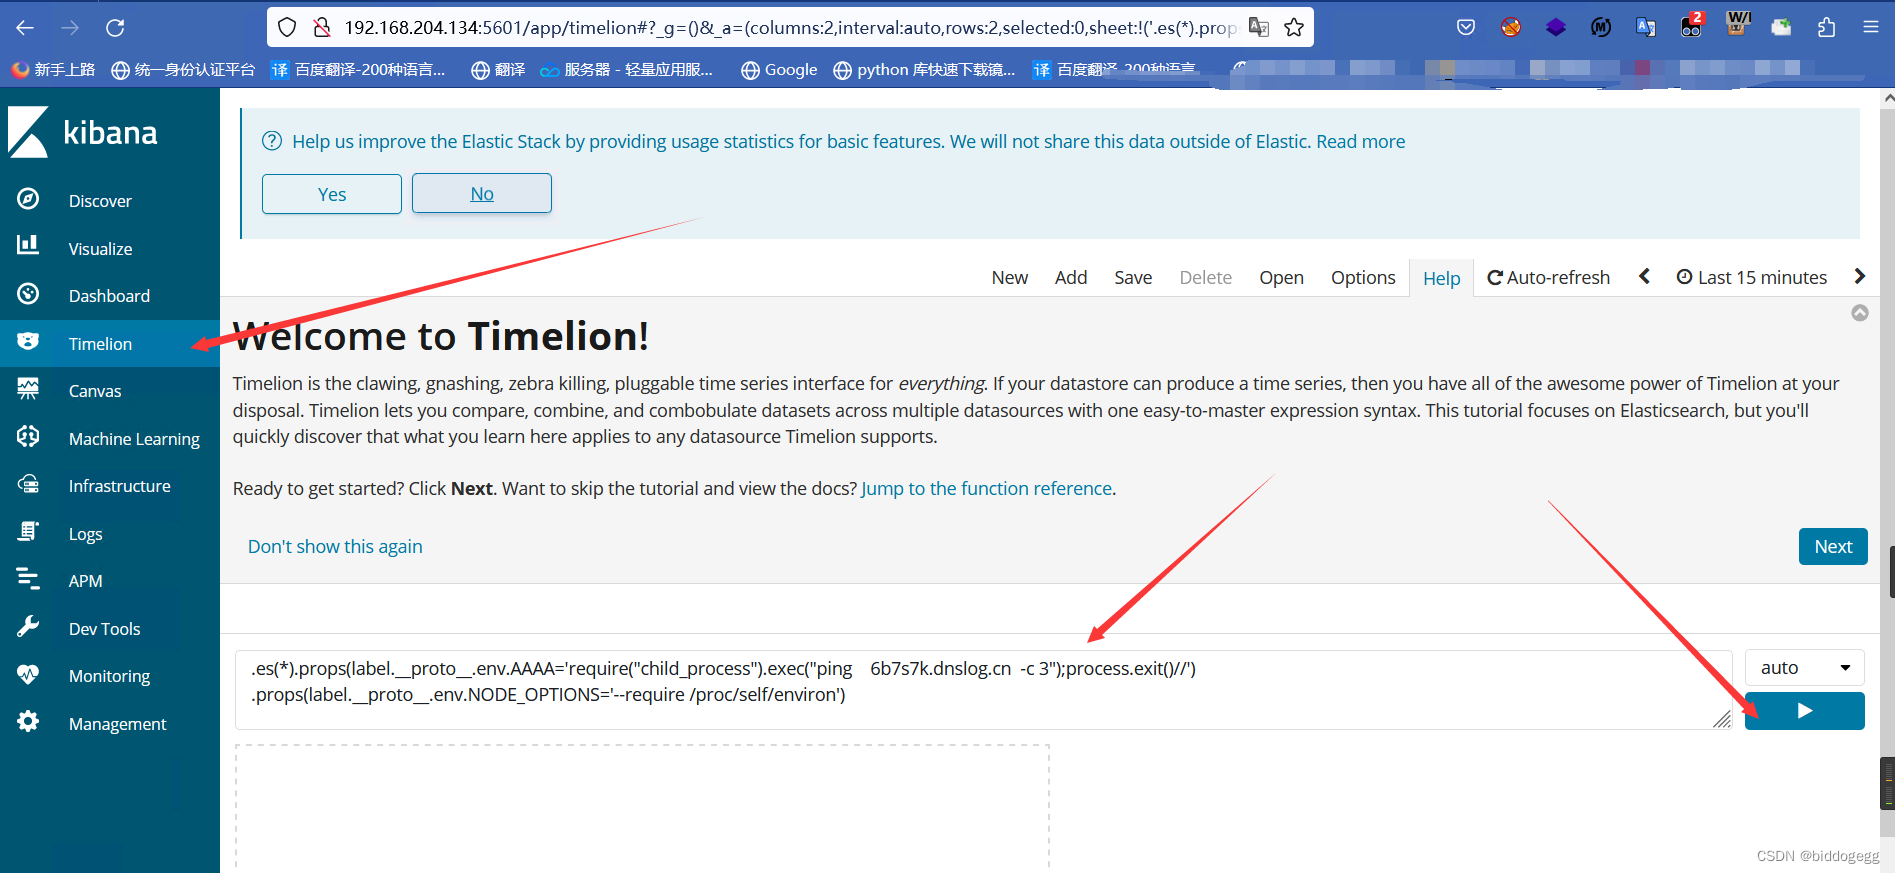Open the Read more link
The height and width of the screenshot is (873, 1895).
pyautogui.click(x=1361, y=142)
